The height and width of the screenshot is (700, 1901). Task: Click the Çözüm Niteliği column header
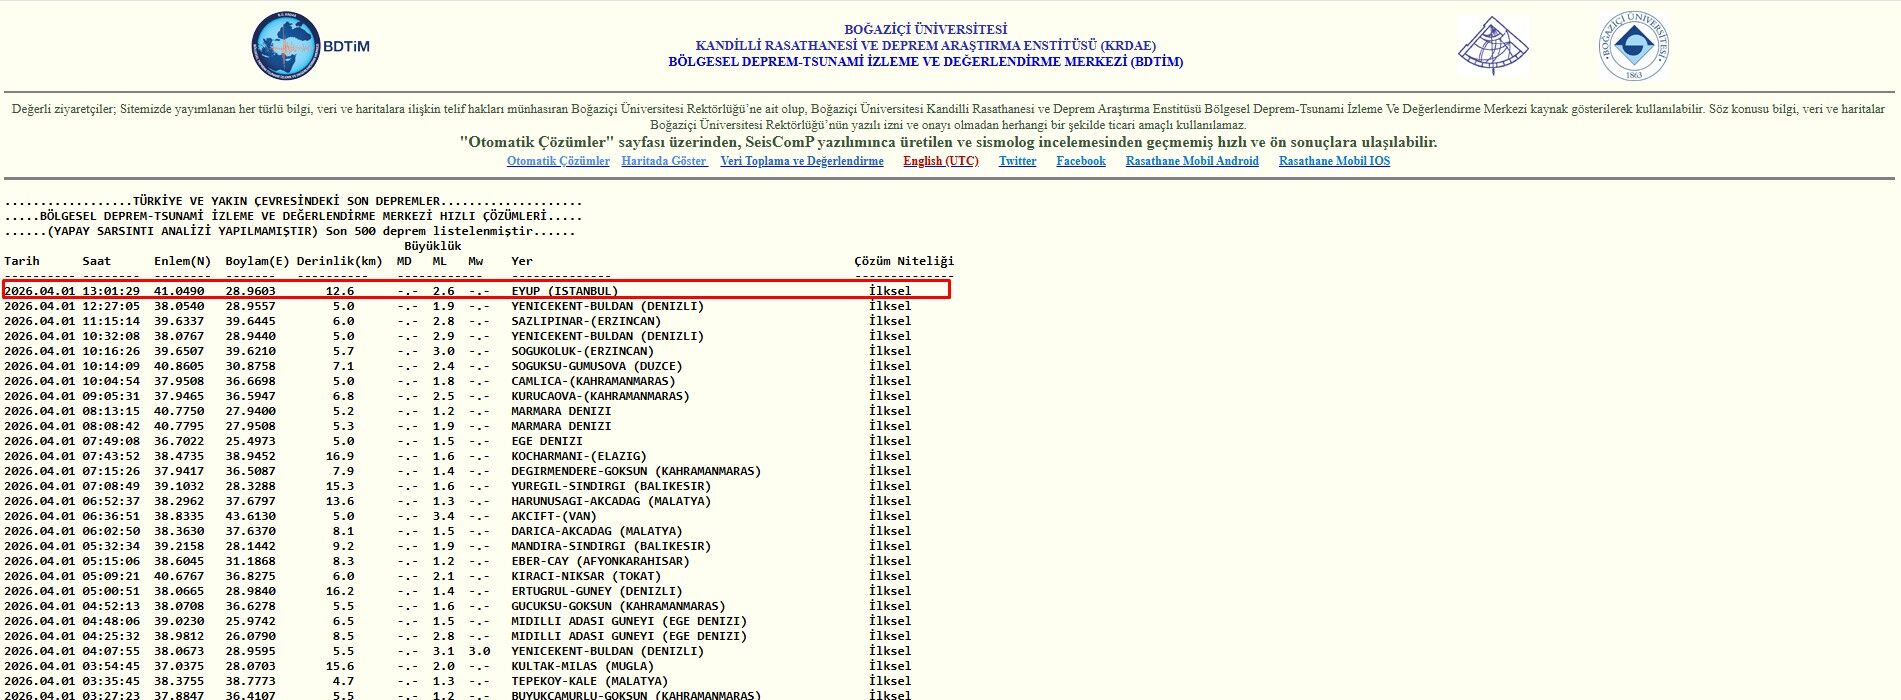[903, 261]
